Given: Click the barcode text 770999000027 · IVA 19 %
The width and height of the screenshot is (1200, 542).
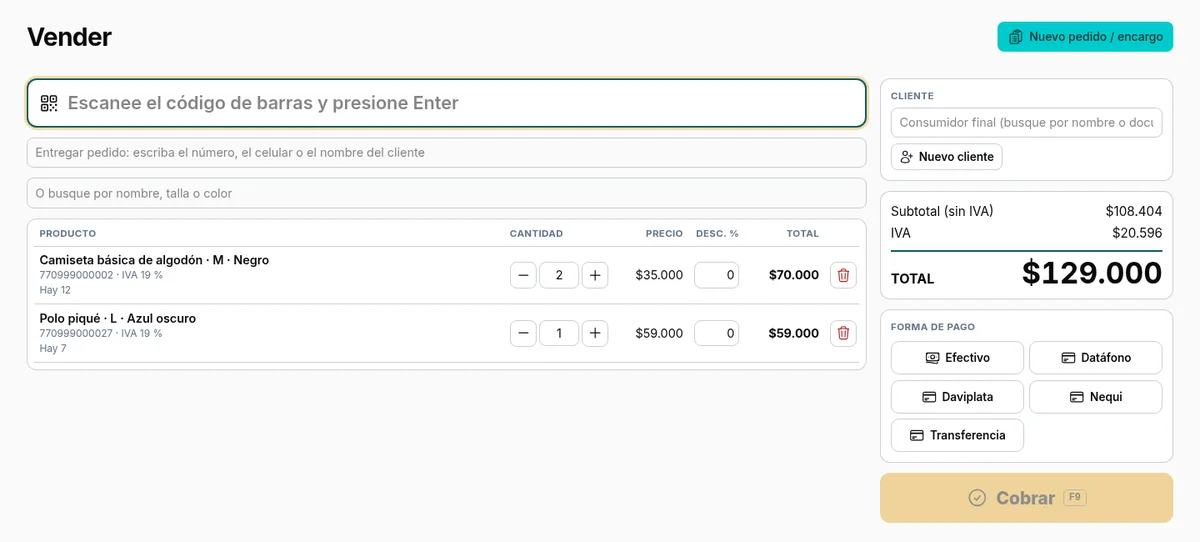Looking at the screenshot, I should tap(101, 333).
